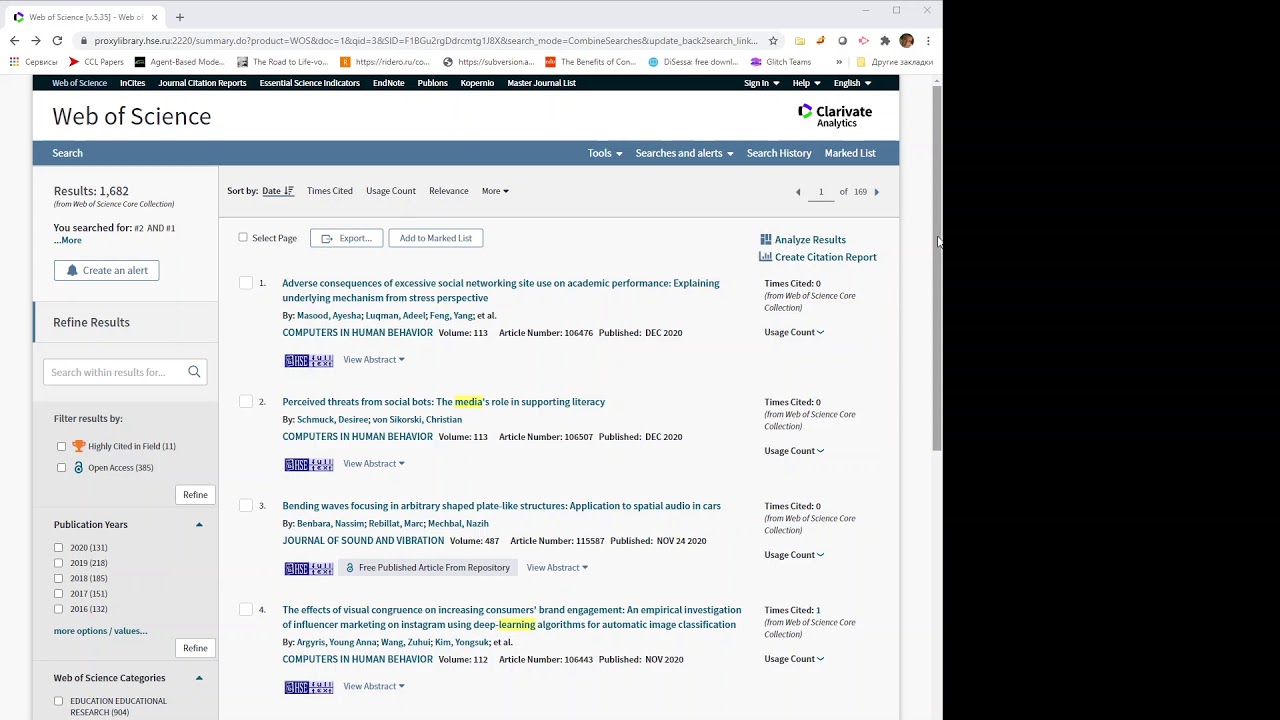Open HSE full text icon for article 4
1280x720 pixels.
tap(308, 688)
